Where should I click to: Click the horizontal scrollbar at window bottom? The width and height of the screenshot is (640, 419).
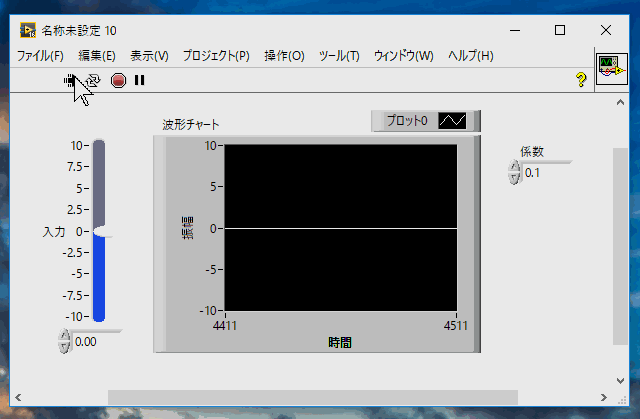coord(312,397)
